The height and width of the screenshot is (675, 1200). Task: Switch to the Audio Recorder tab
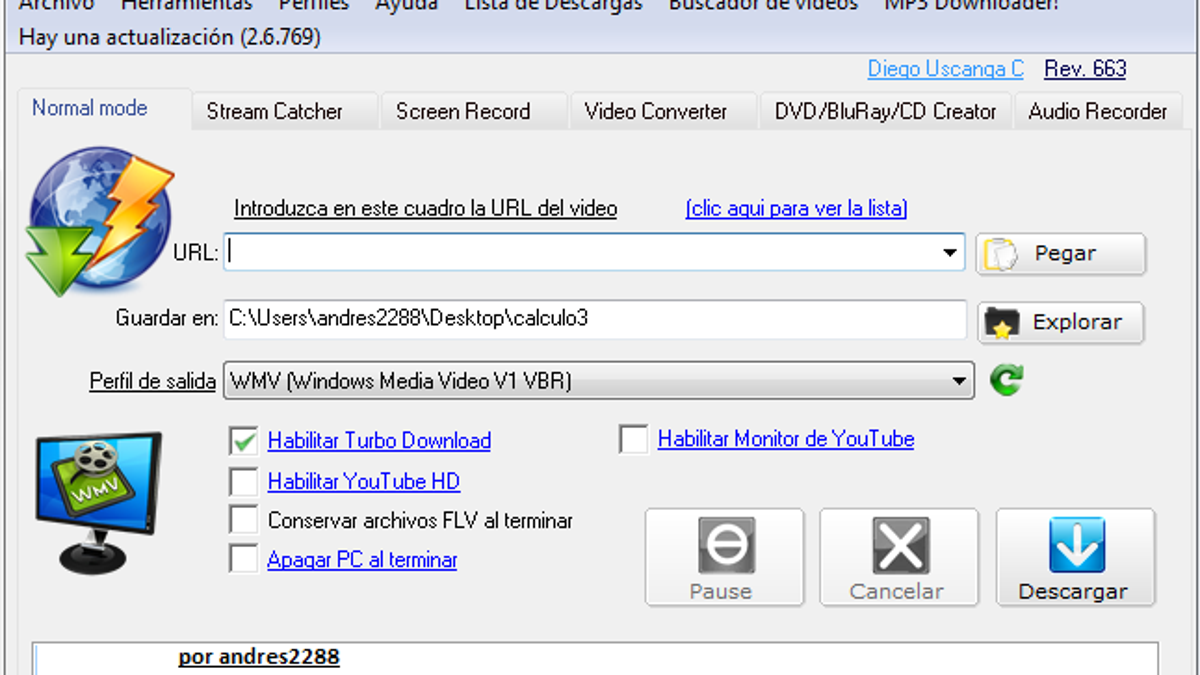click(x=1098, y=112)
